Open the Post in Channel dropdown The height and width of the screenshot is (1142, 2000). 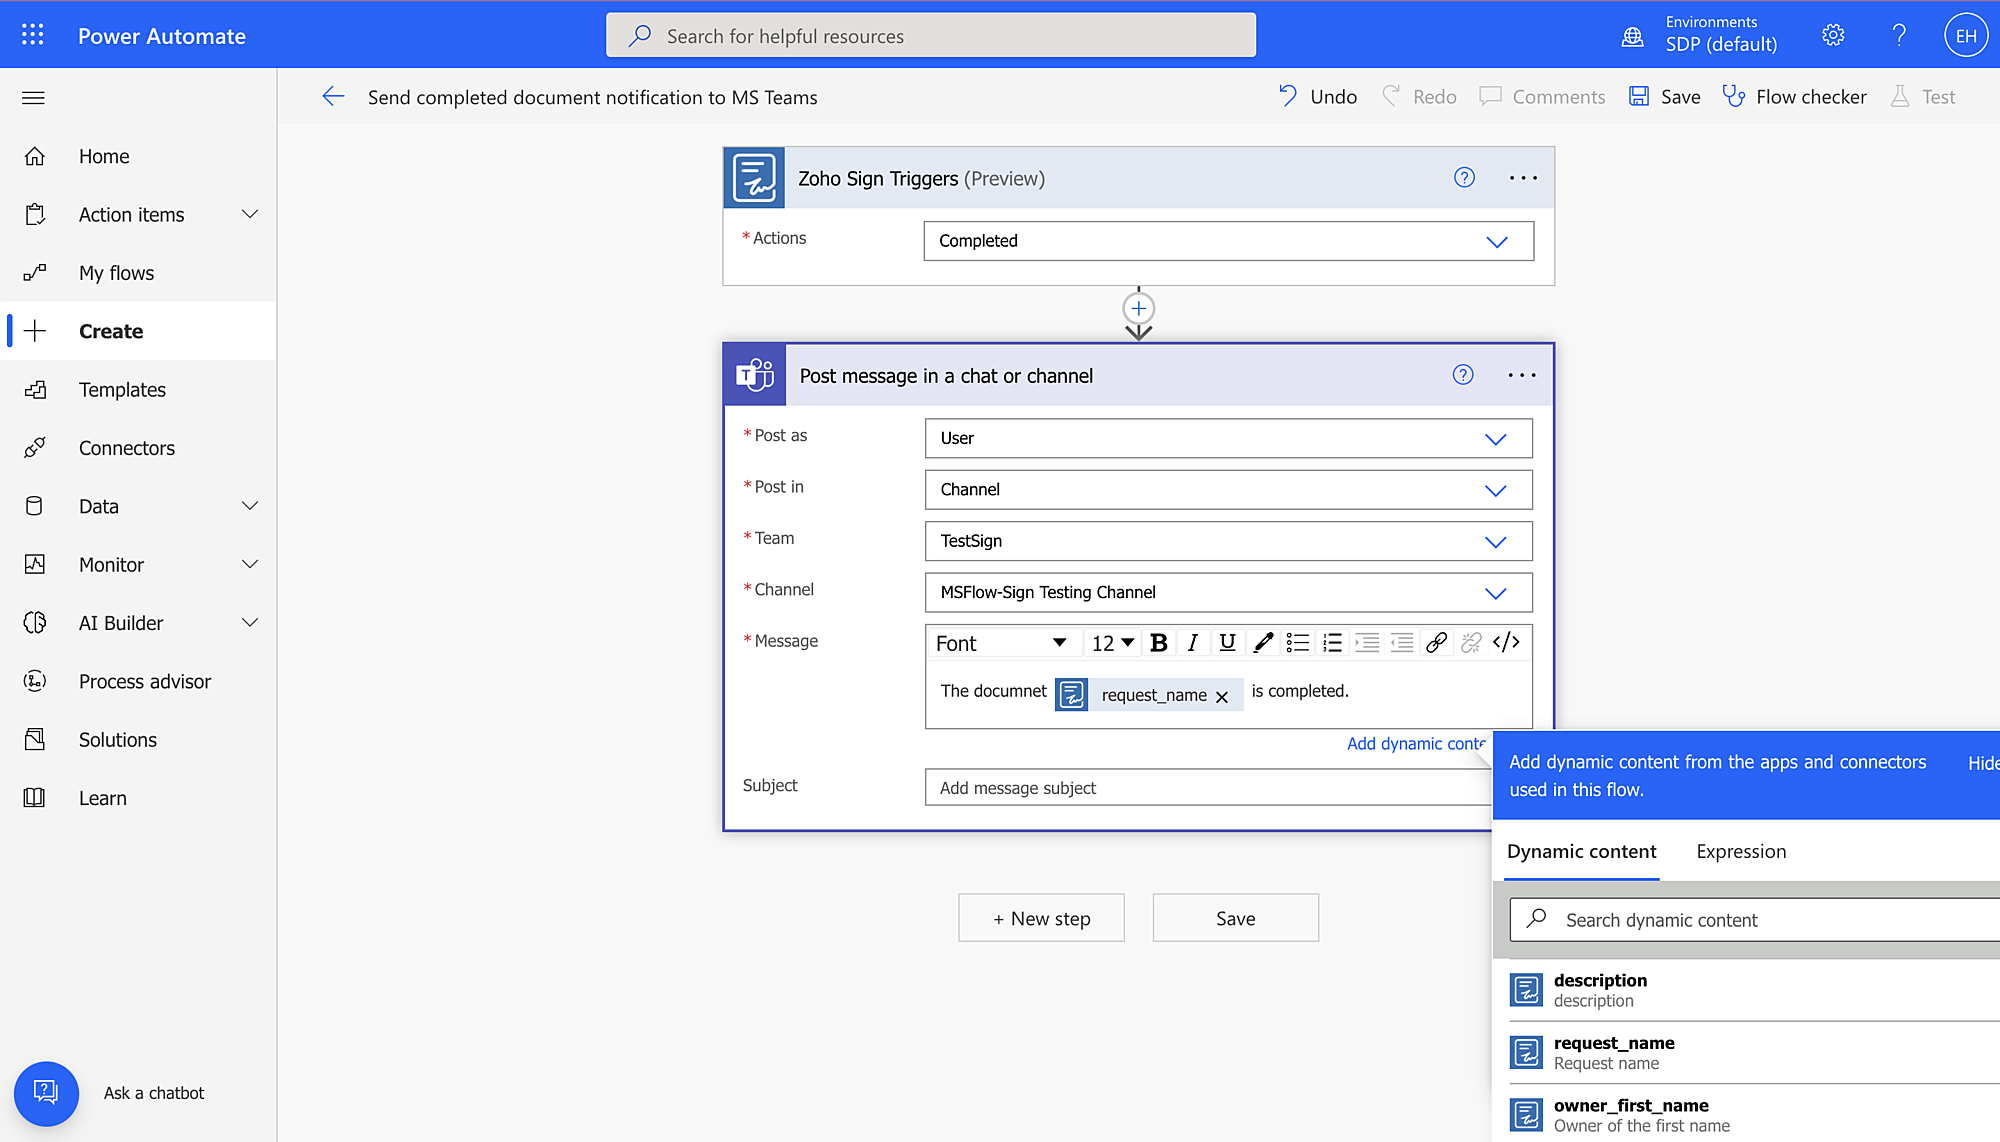[x=1228, y=490]
